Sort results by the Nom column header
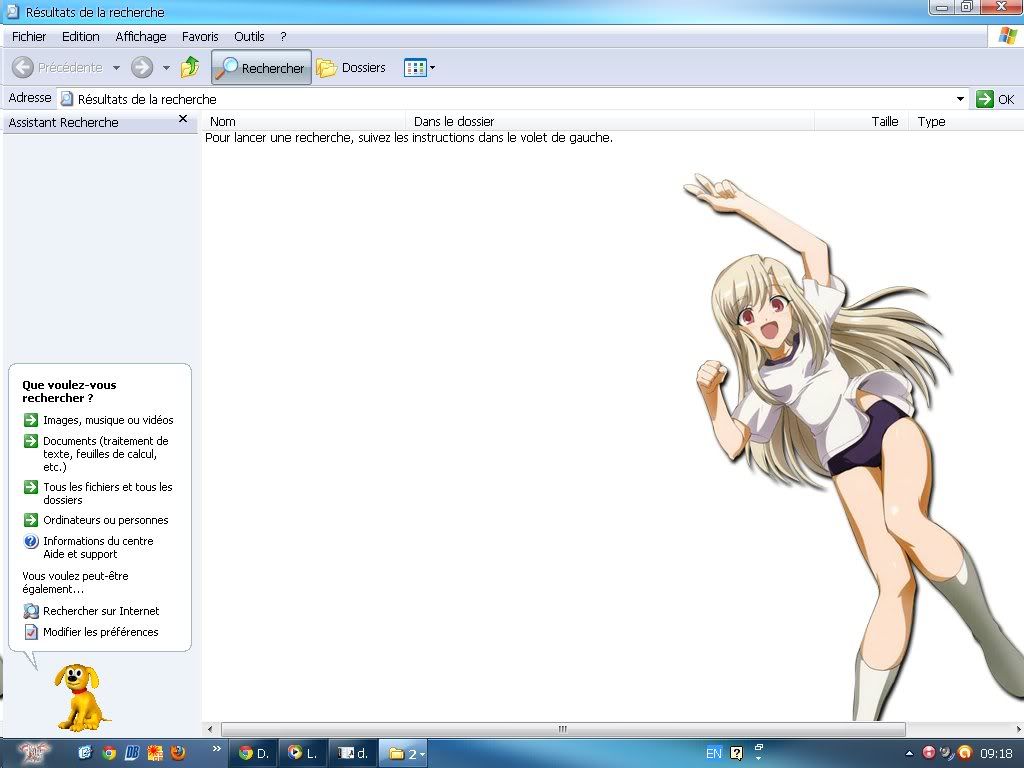 pyautogui.click(x=223, y=121)
